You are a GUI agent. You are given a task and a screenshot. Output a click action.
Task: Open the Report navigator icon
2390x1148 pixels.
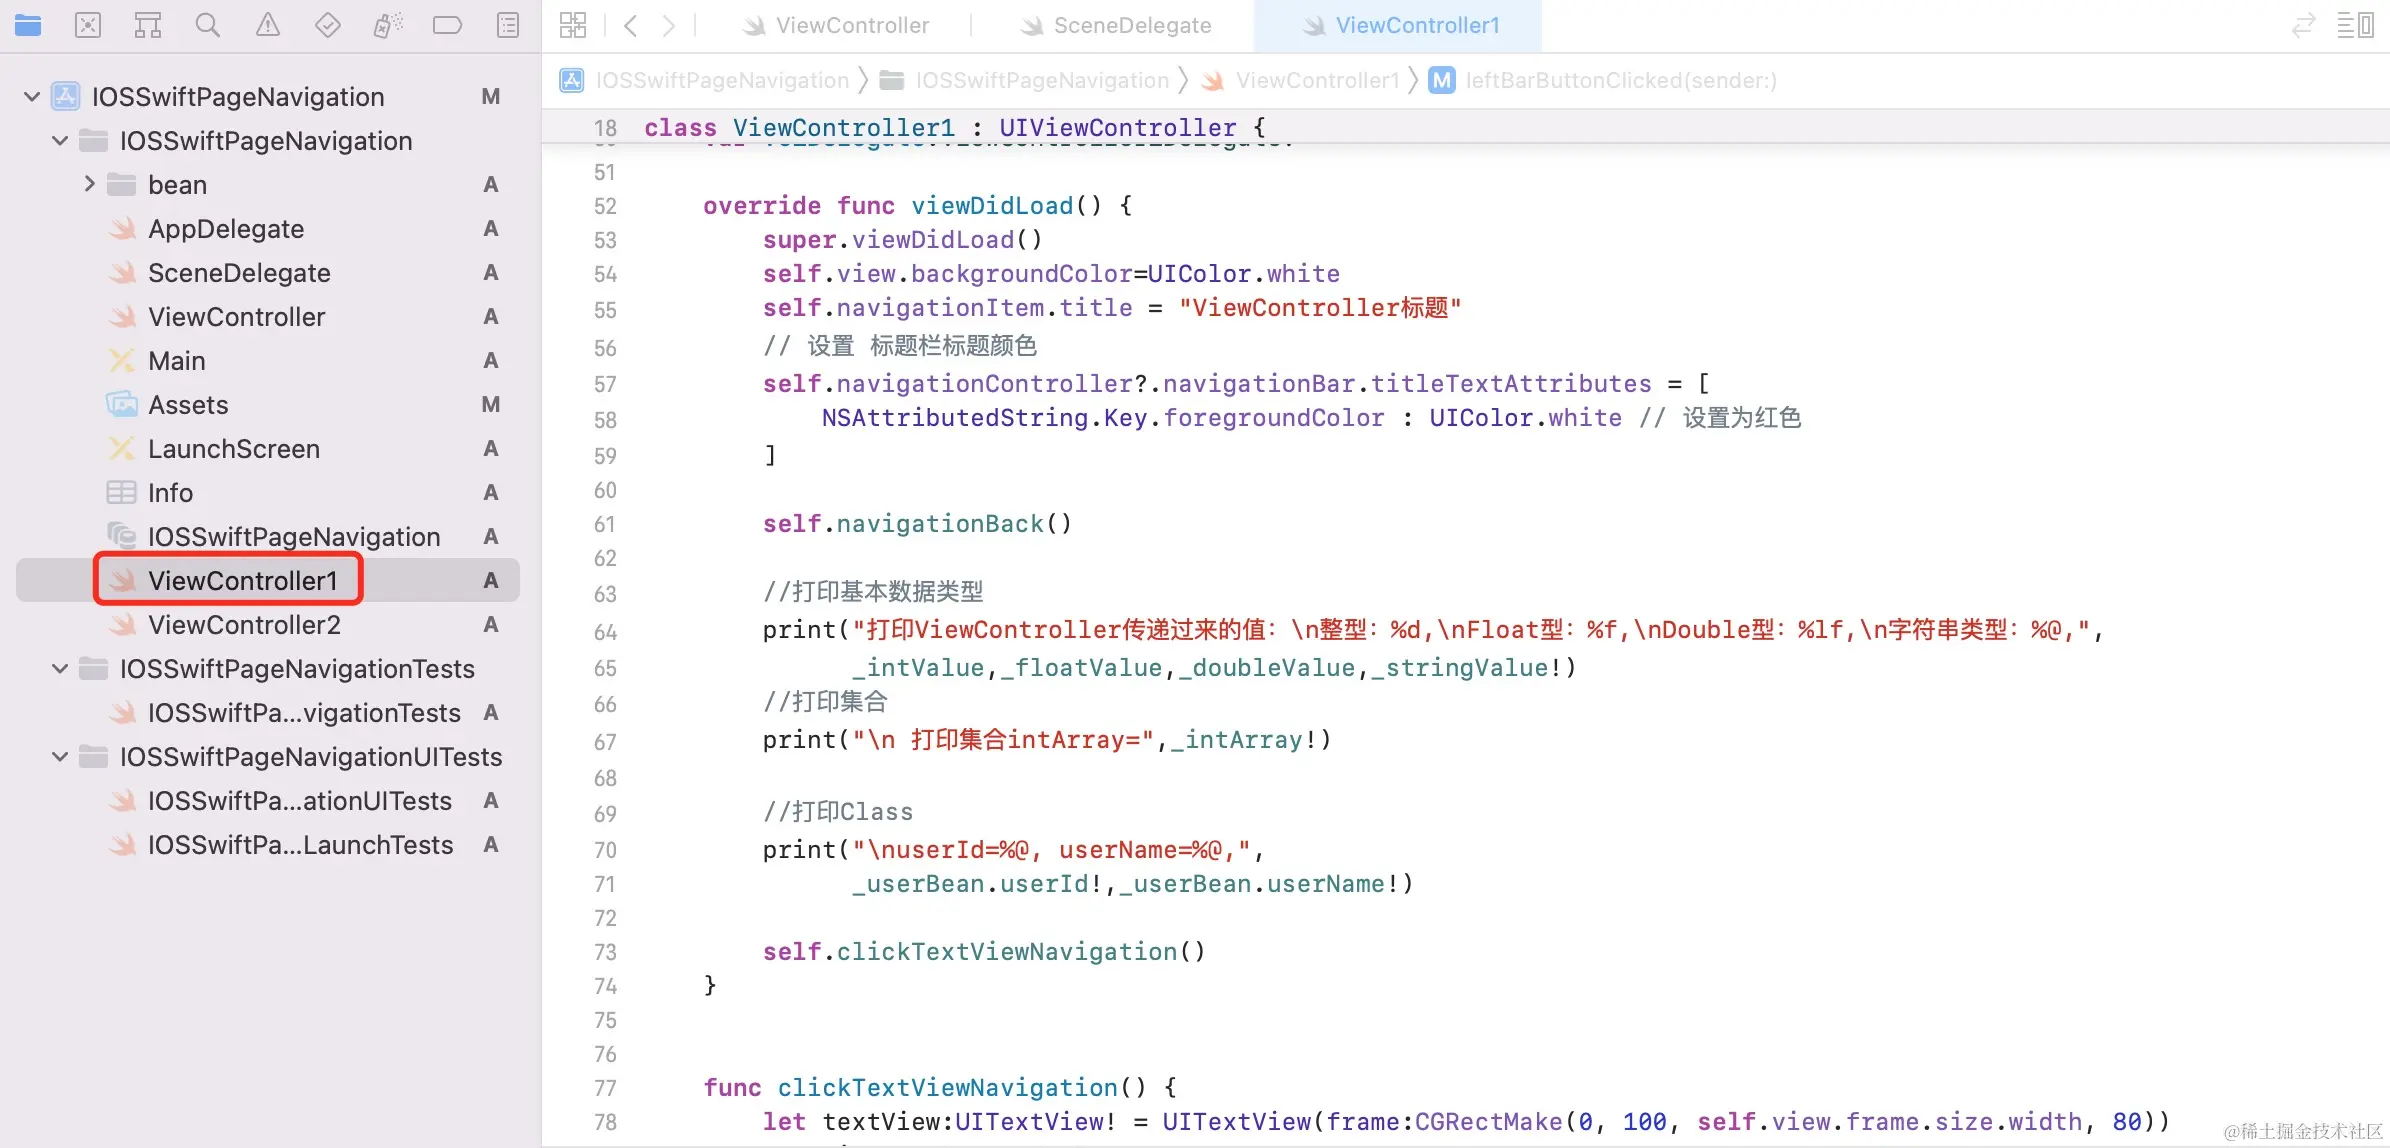[x=508, y=25]
